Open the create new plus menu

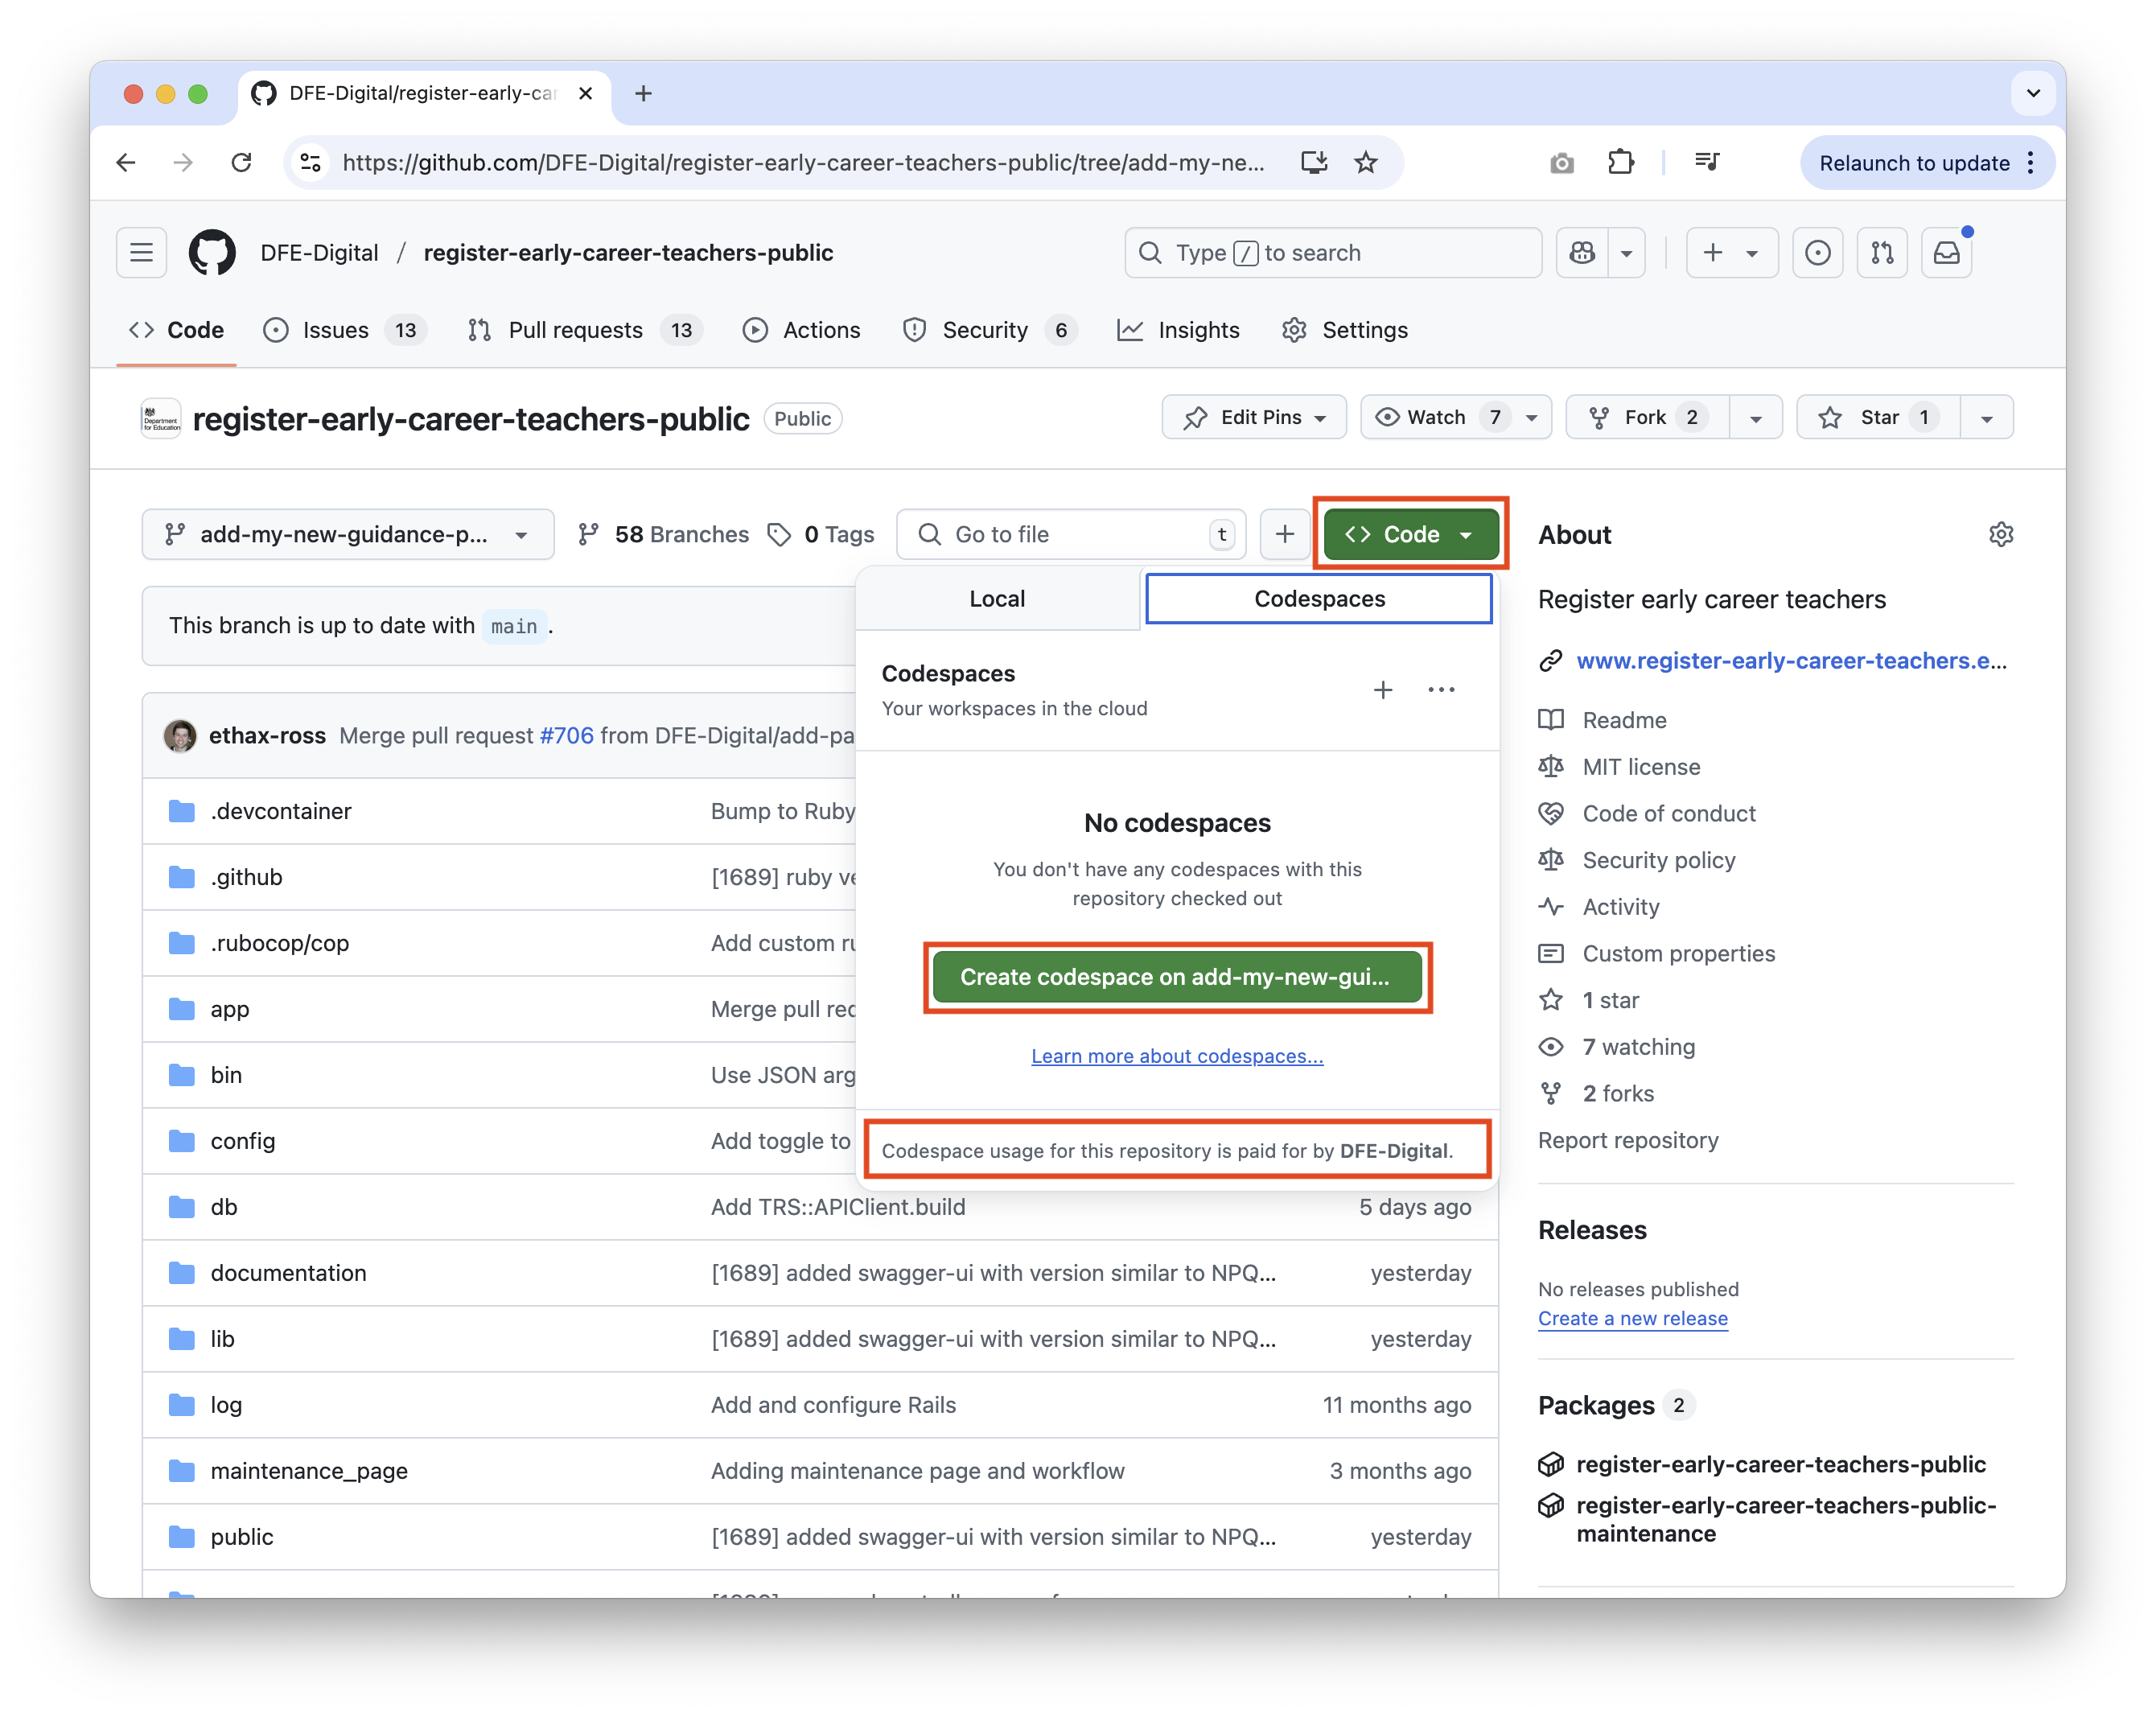(1731, 252)
